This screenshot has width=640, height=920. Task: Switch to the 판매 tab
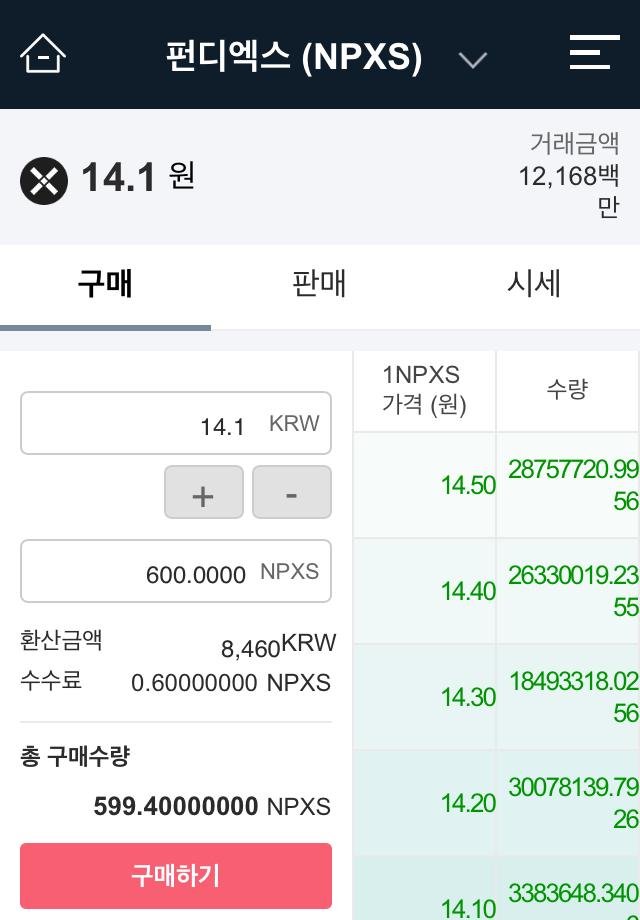tap(319, 284)
